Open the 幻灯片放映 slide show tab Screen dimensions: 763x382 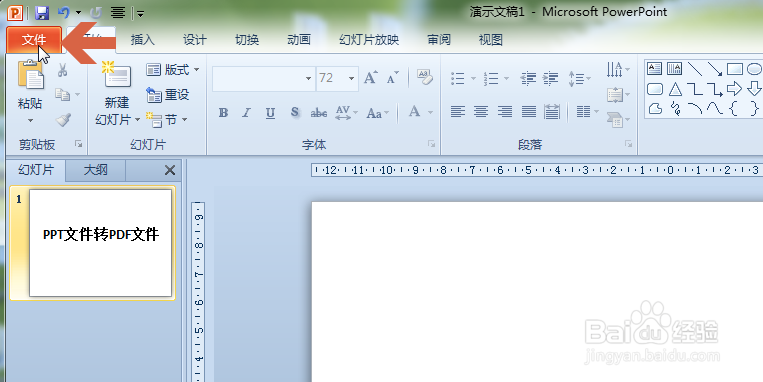(369, 40)
